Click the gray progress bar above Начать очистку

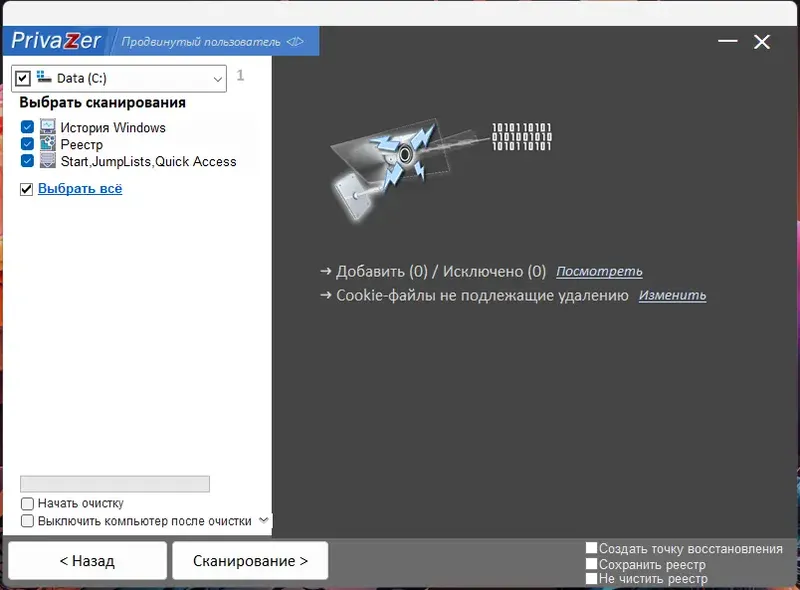pyautogui.click(x=114, y=484)
